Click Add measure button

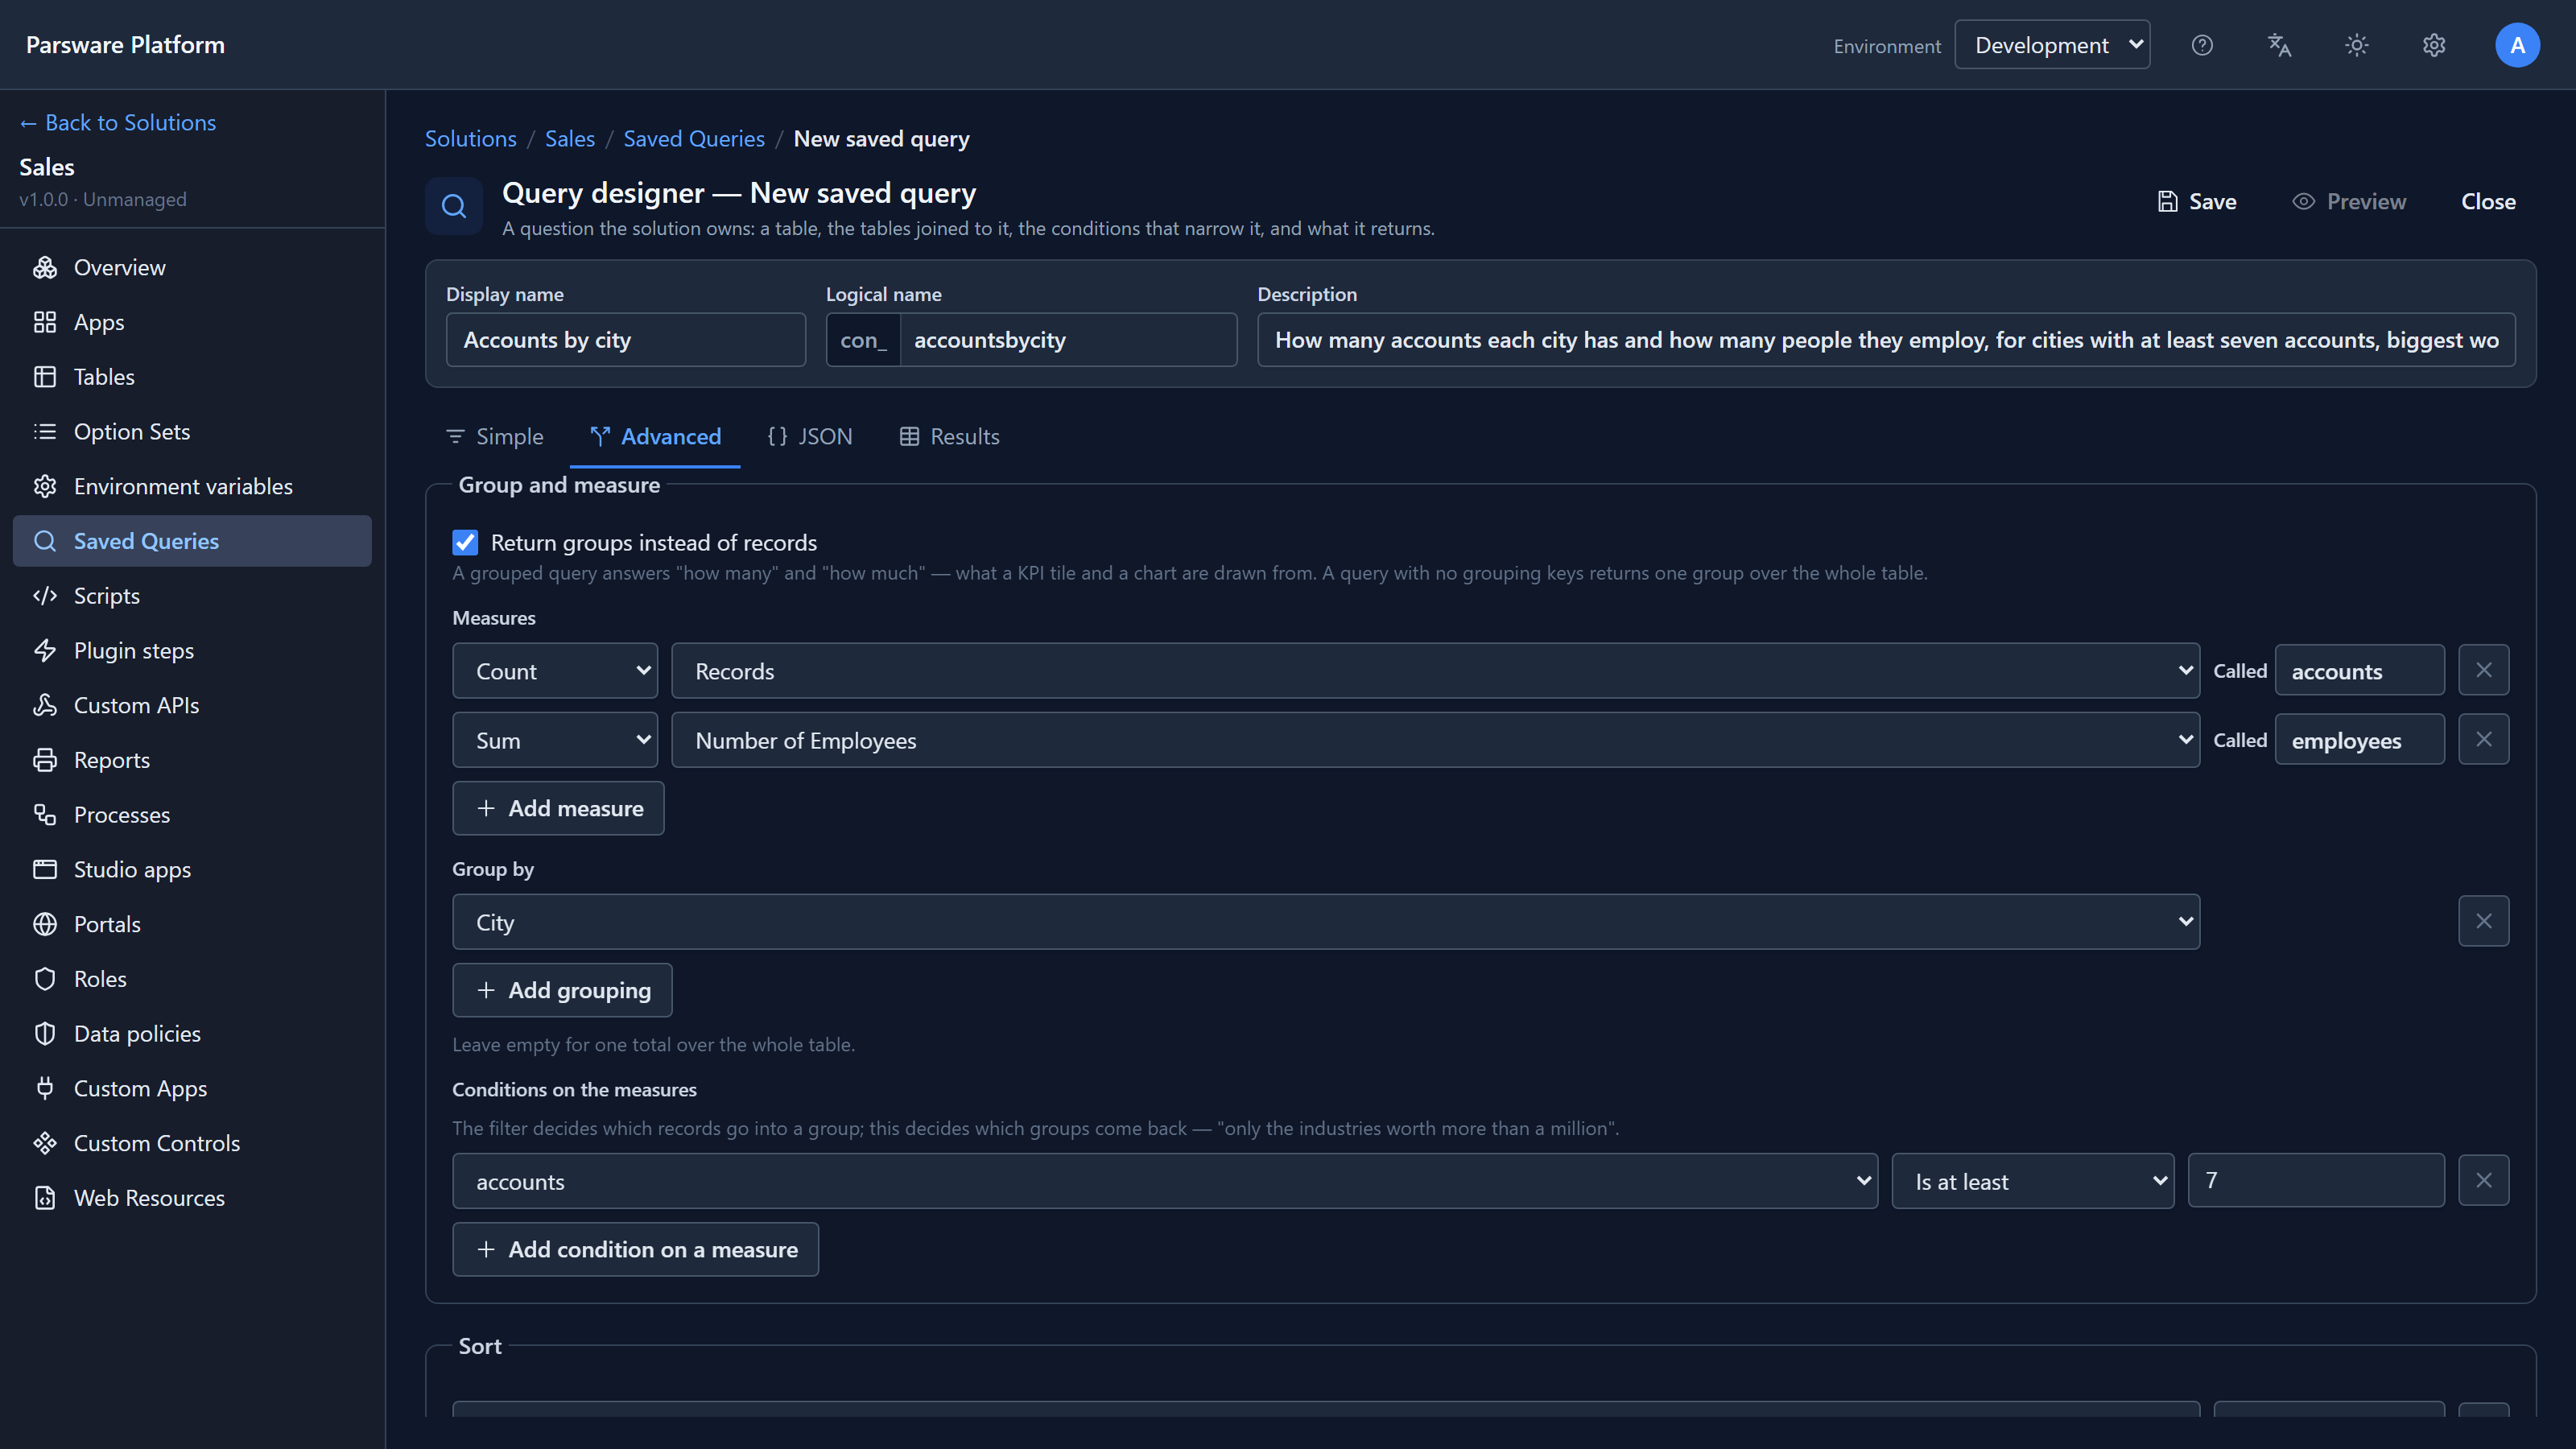pos(558,808)
